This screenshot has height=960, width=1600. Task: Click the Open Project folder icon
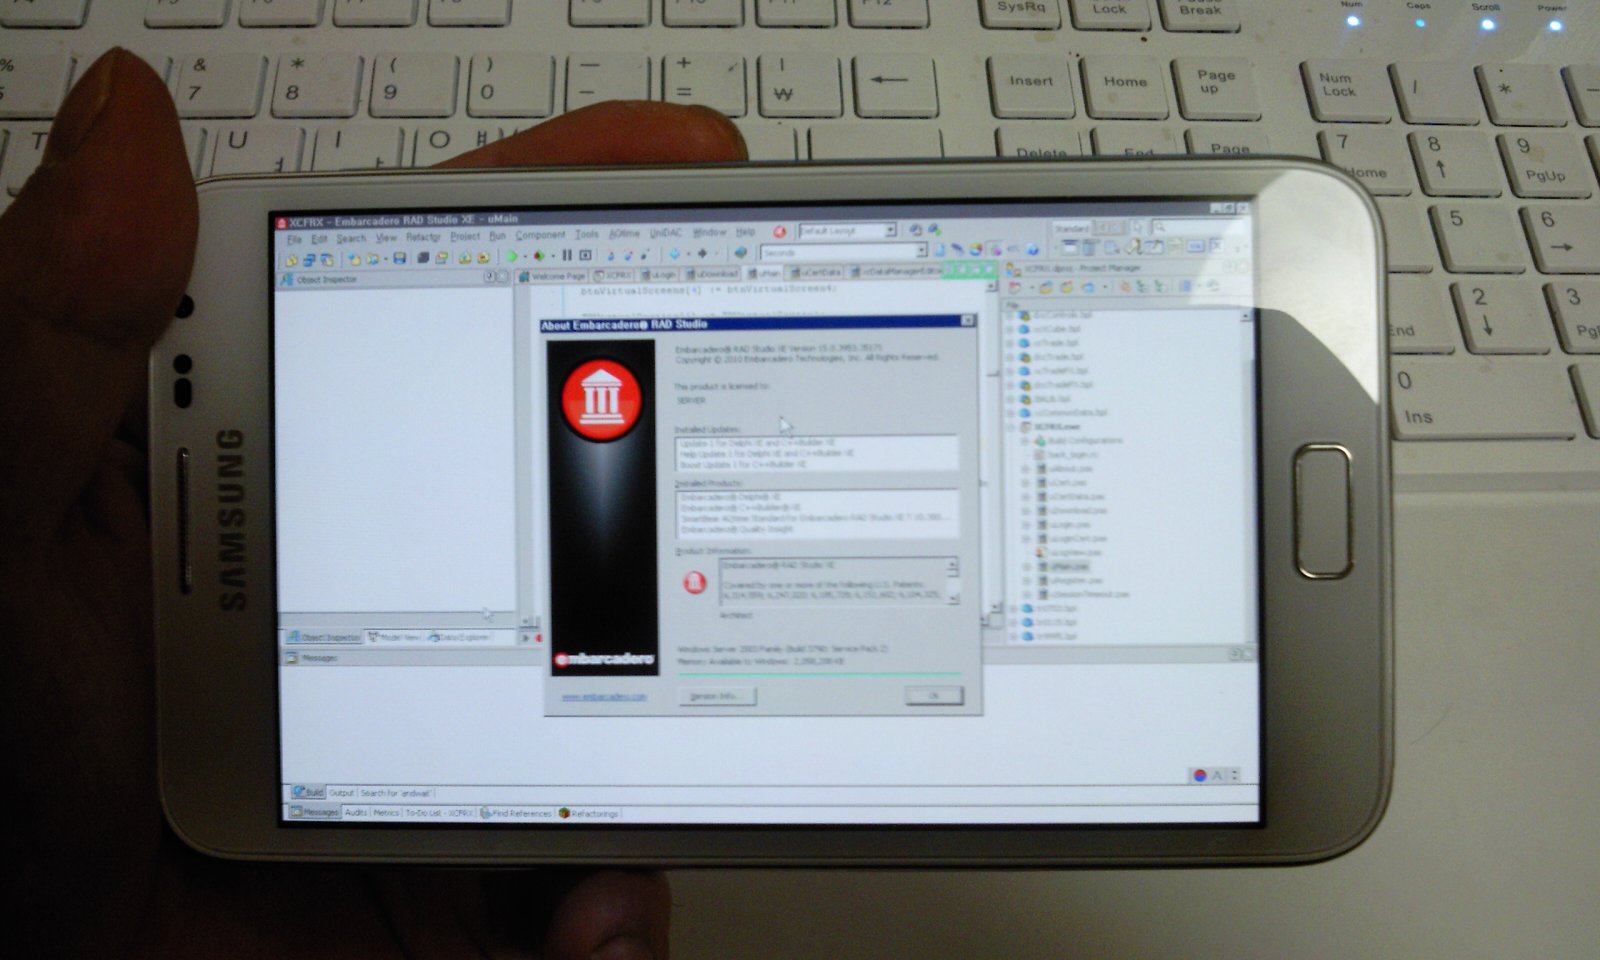click(x=353, y=259)
